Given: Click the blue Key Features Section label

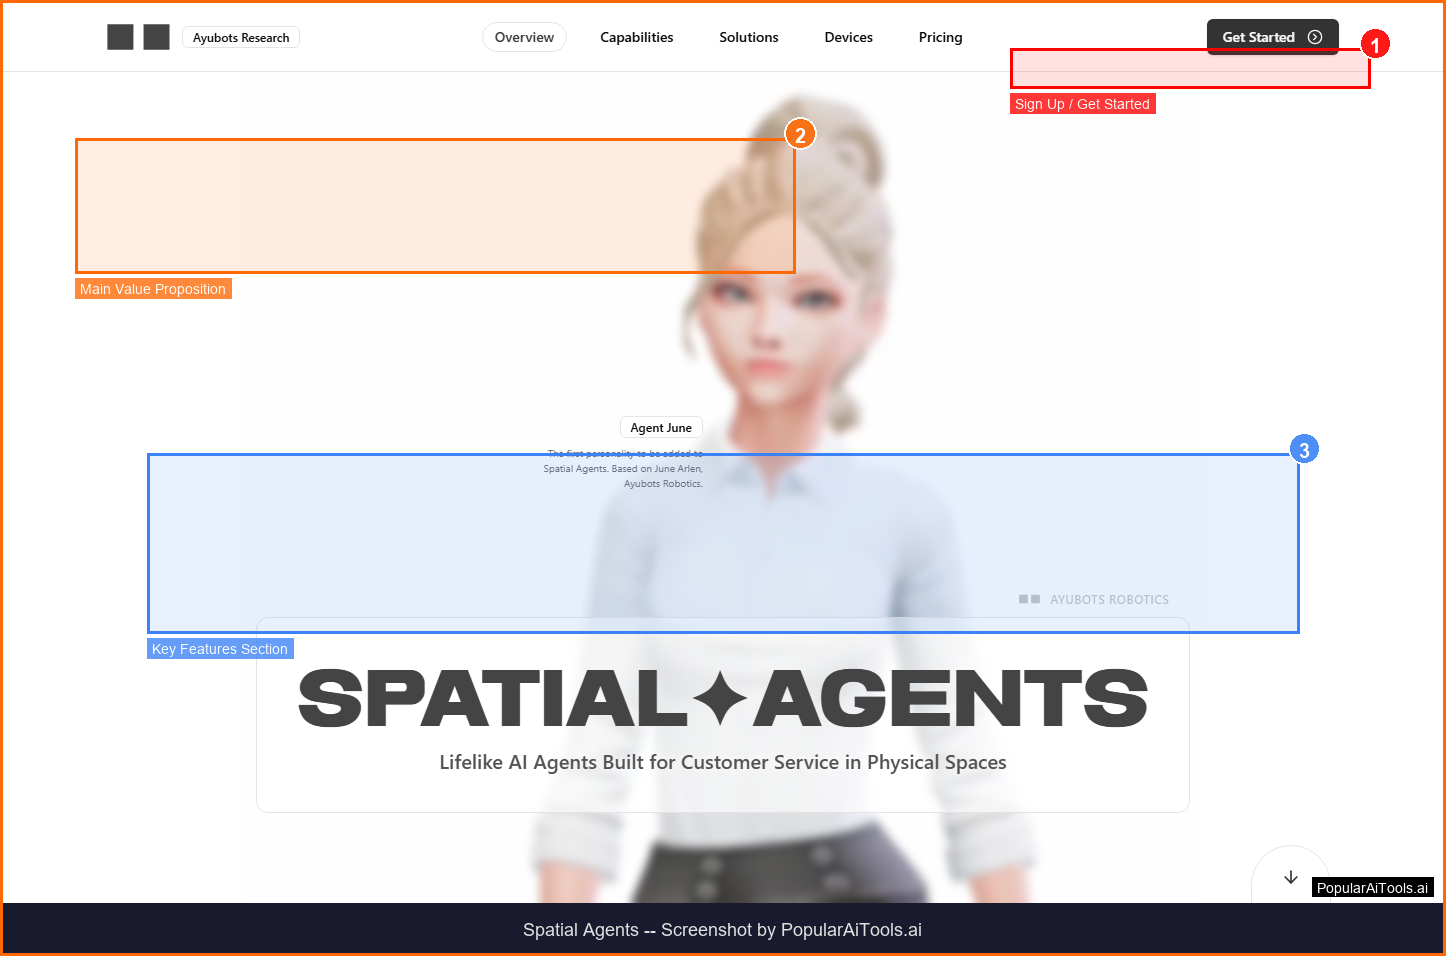Looking at the screenshot, I should click(x=220, y=649).
